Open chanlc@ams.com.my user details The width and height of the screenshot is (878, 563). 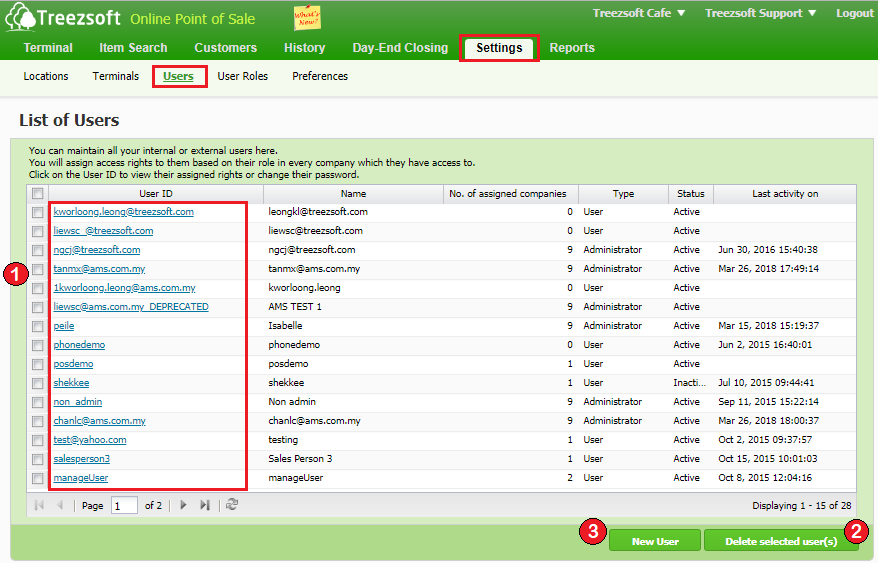[100, 421]
